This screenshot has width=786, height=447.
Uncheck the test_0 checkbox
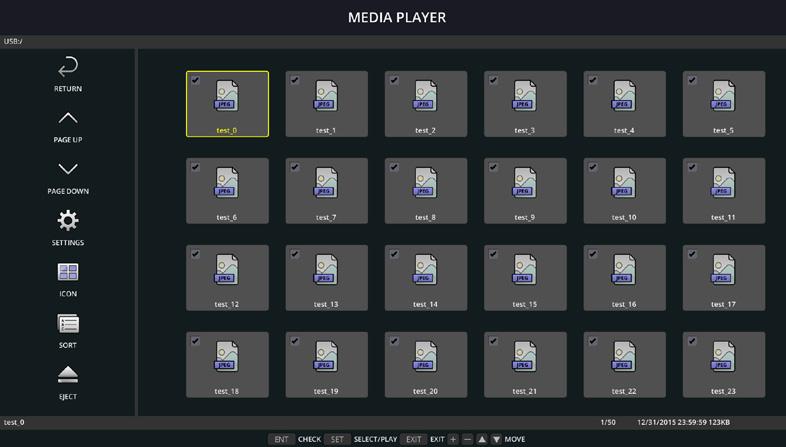click(195, 80)
